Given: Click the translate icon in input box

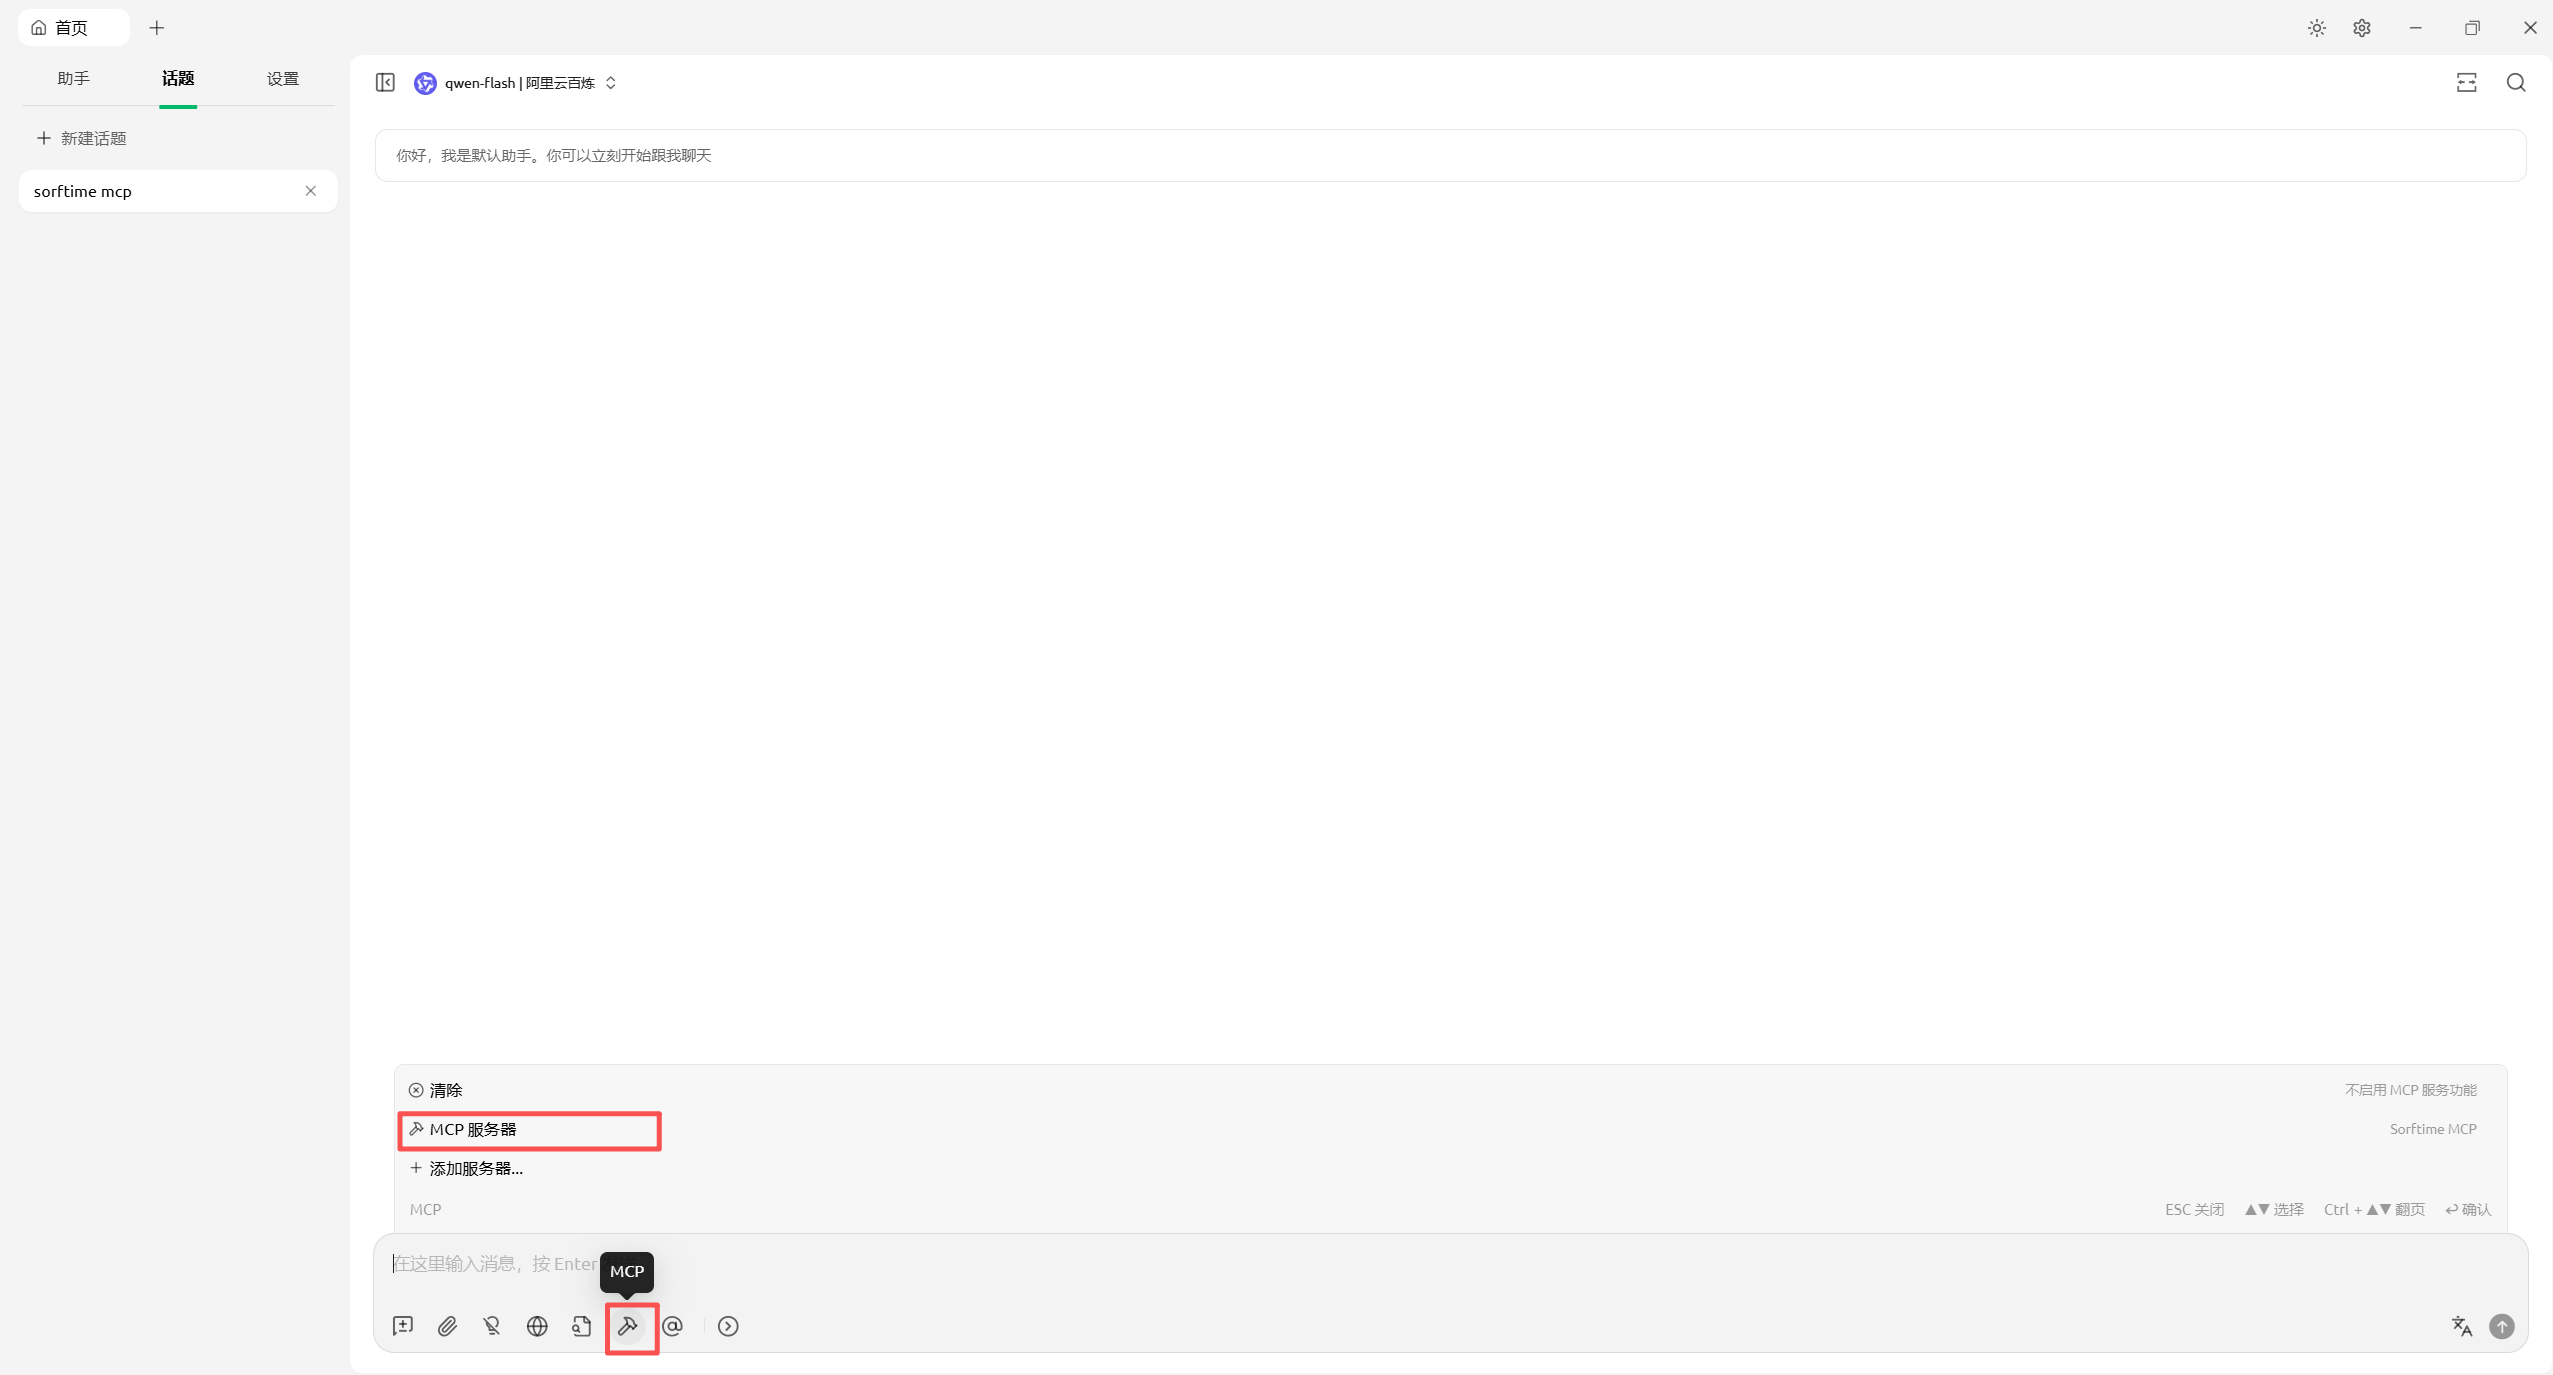Looking at the screenshot, I should click(x=2461, y=1326).
